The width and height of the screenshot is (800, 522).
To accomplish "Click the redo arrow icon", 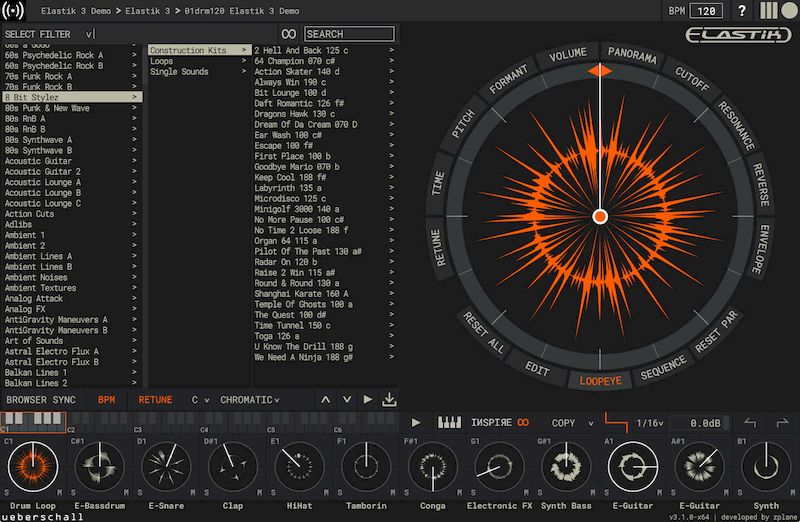I will click(782, 423).
